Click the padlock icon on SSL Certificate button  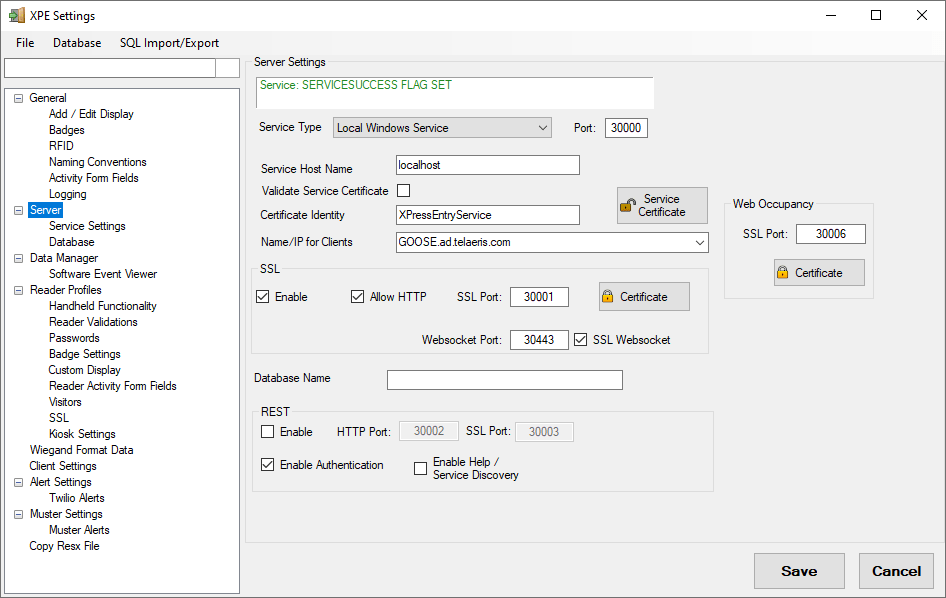[x=608, y=296]
